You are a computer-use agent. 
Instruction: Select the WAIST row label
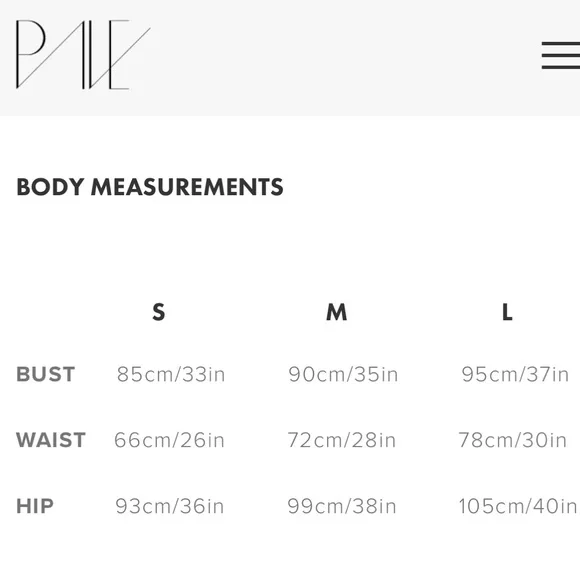(51, 440)
